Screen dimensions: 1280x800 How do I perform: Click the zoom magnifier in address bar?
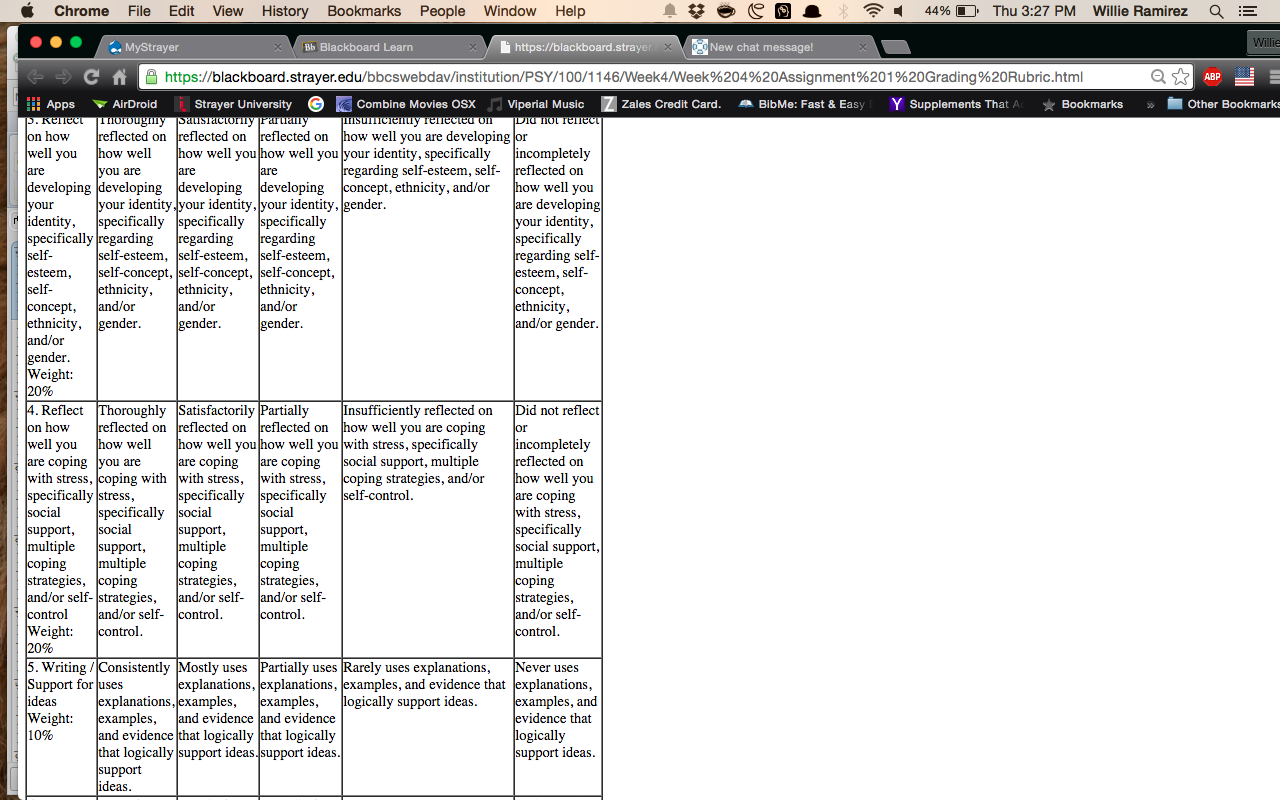1158,77
